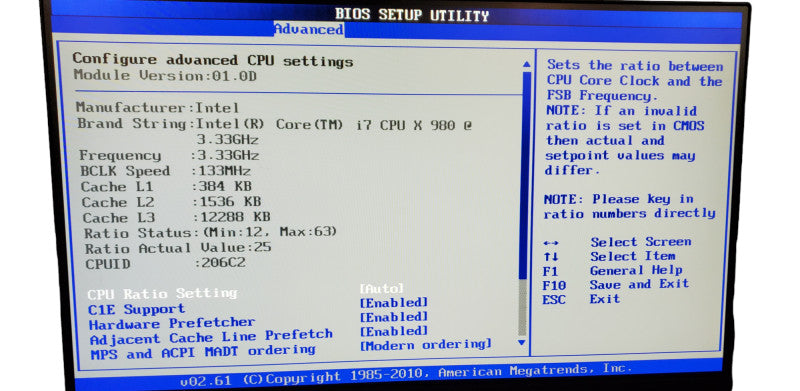Click F1 General Help entry
The image size is (800, 391).
tap(613, 271)
